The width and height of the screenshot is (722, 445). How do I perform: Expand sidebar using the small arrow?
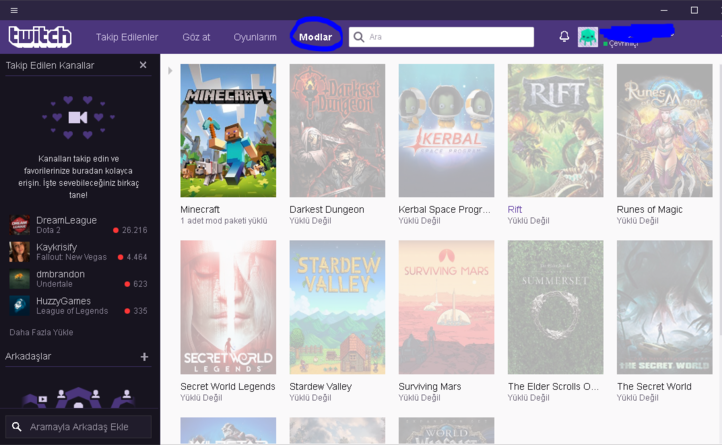point(170,70)
